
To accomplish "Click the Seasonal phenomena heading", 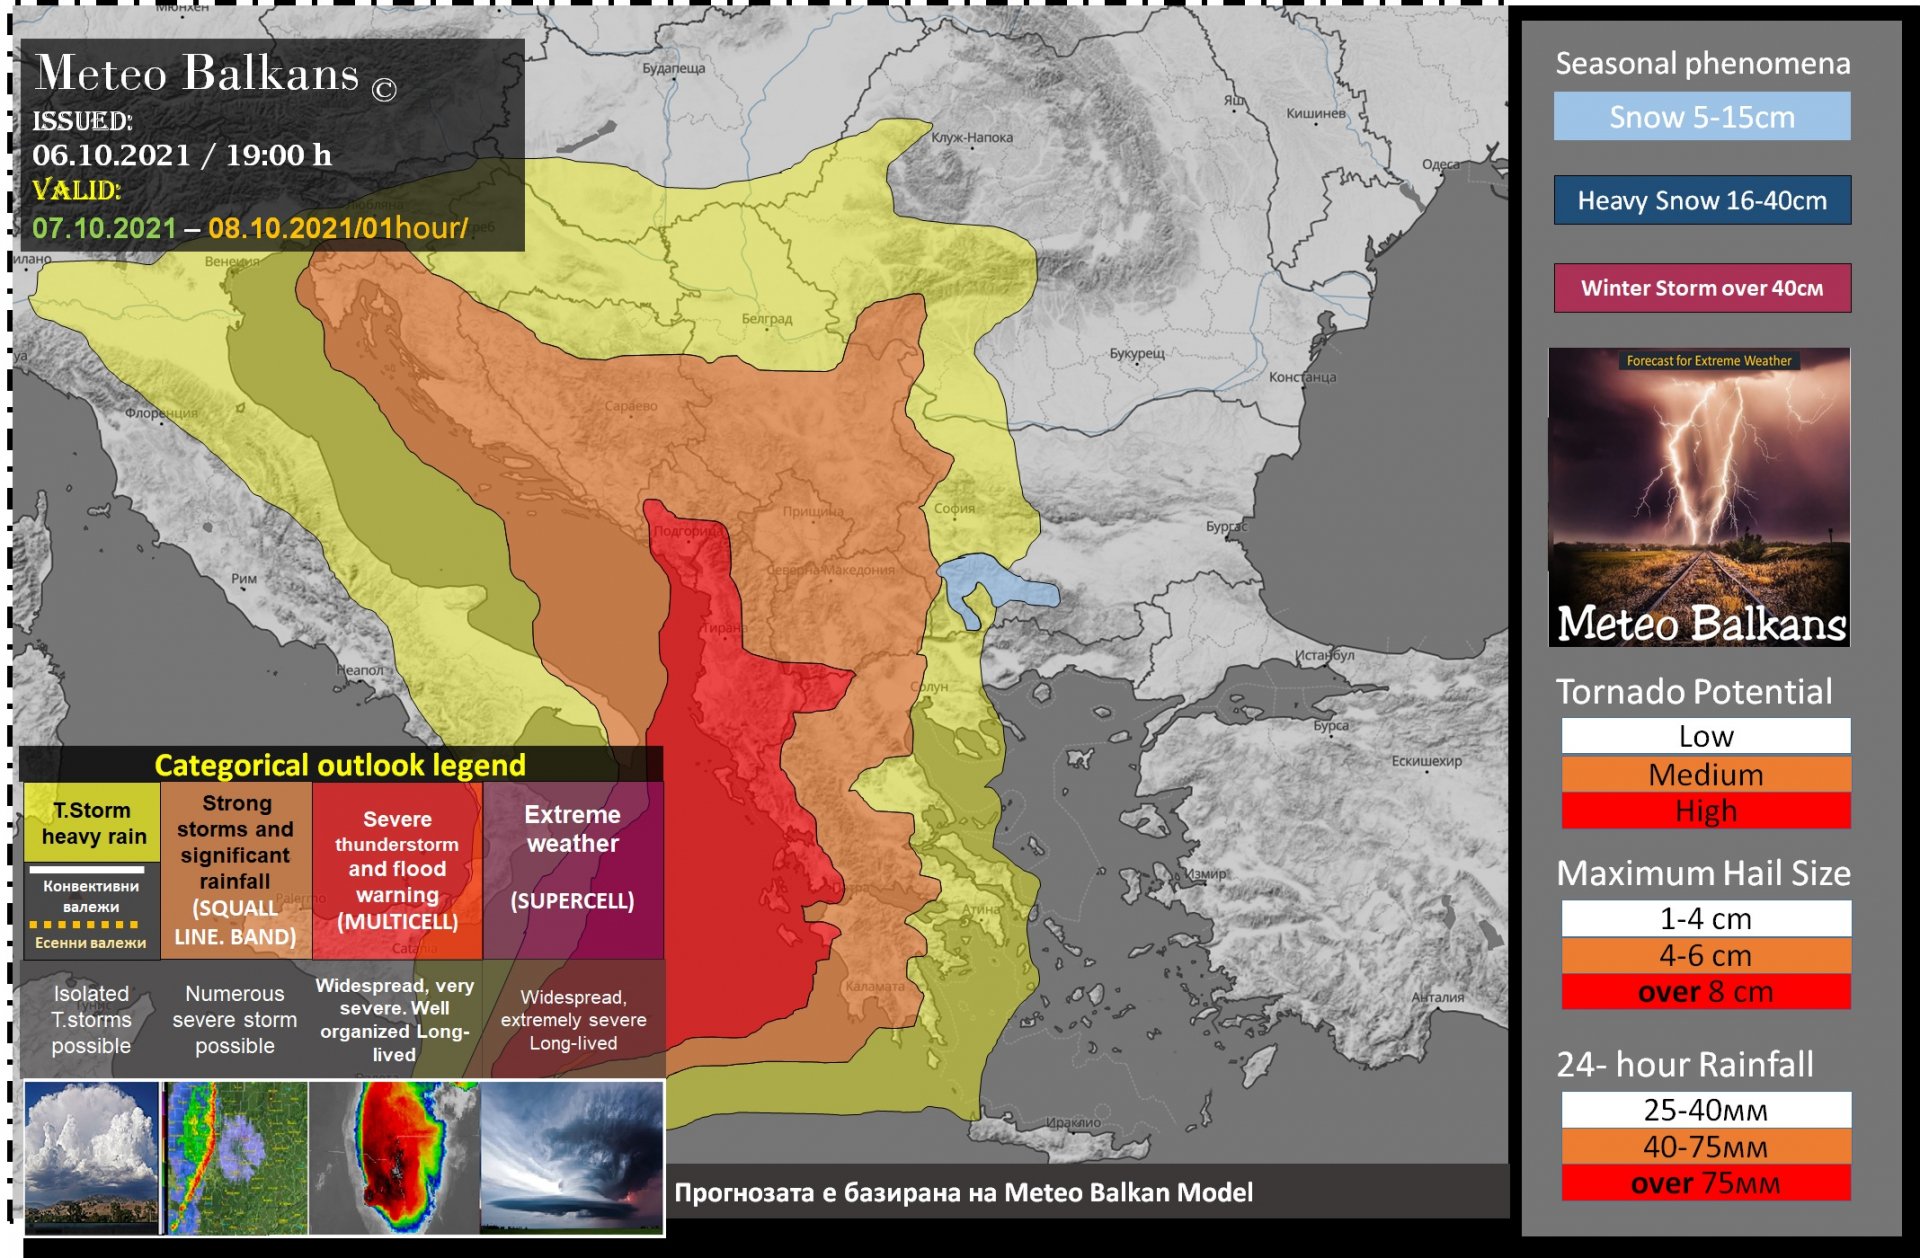I will (1702, 64).
